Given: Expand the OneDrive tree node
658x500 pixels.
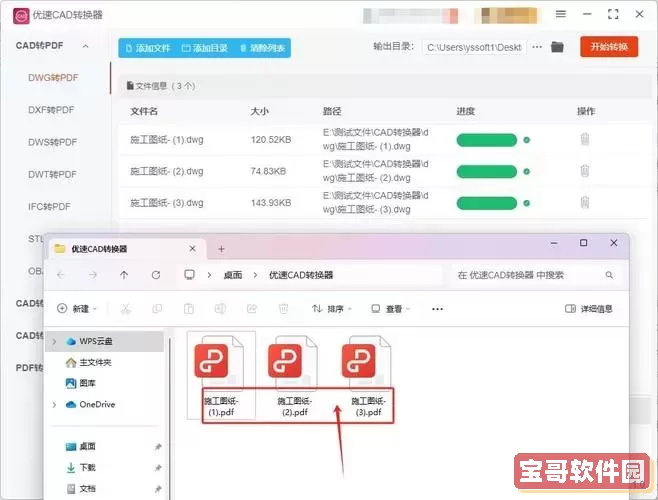Looking at the screenshot, I should (x=54, y=405).
